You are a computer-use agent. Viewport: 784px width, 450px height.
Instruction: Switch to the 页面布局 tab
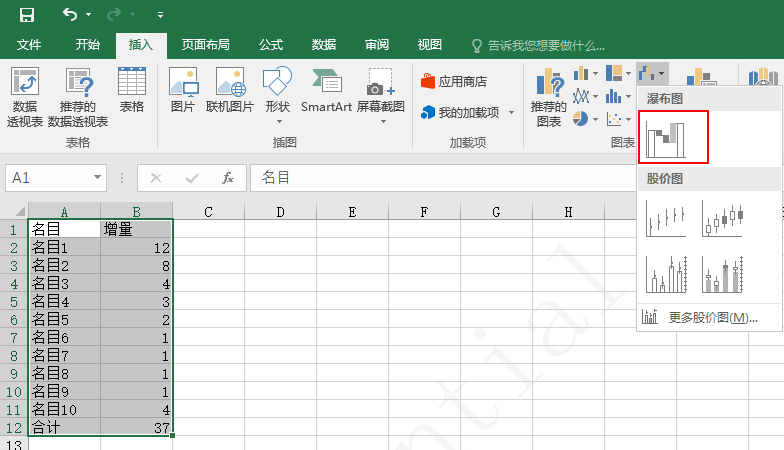coord(206,45)
